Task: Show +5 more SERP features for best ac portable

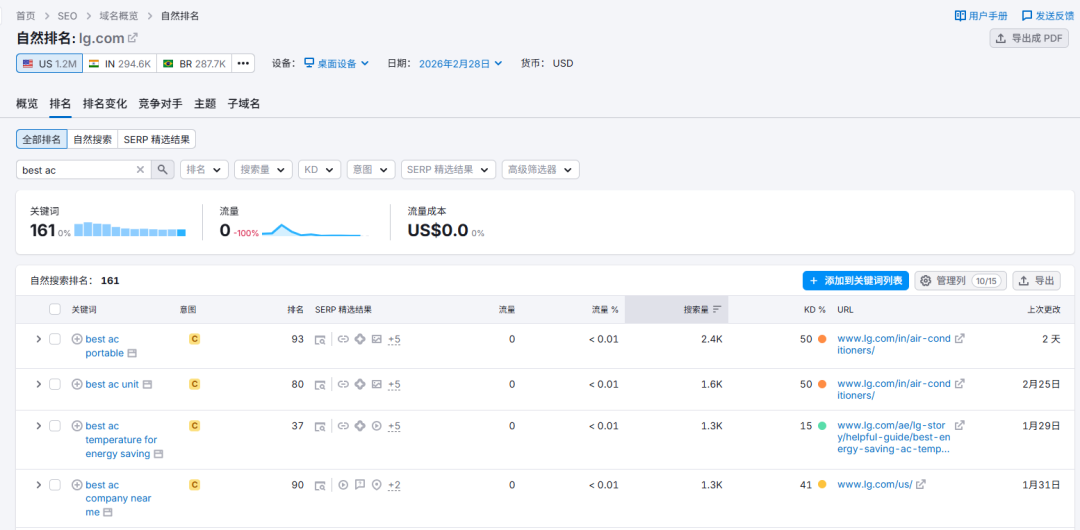Action: 395,339
